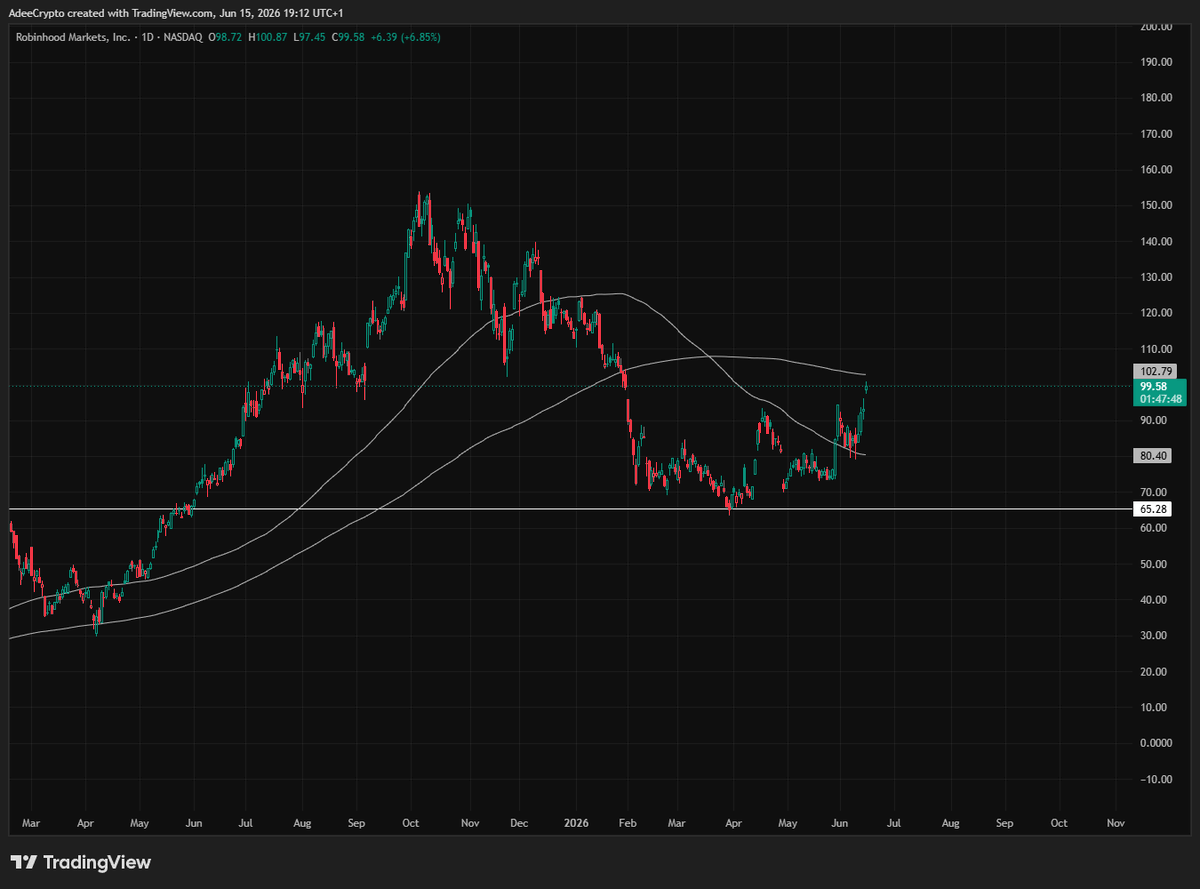Viewport: 1200px width, 889px height.
Task: Click the 150.00 price axis label
Action: click(x=1156, y=206)
